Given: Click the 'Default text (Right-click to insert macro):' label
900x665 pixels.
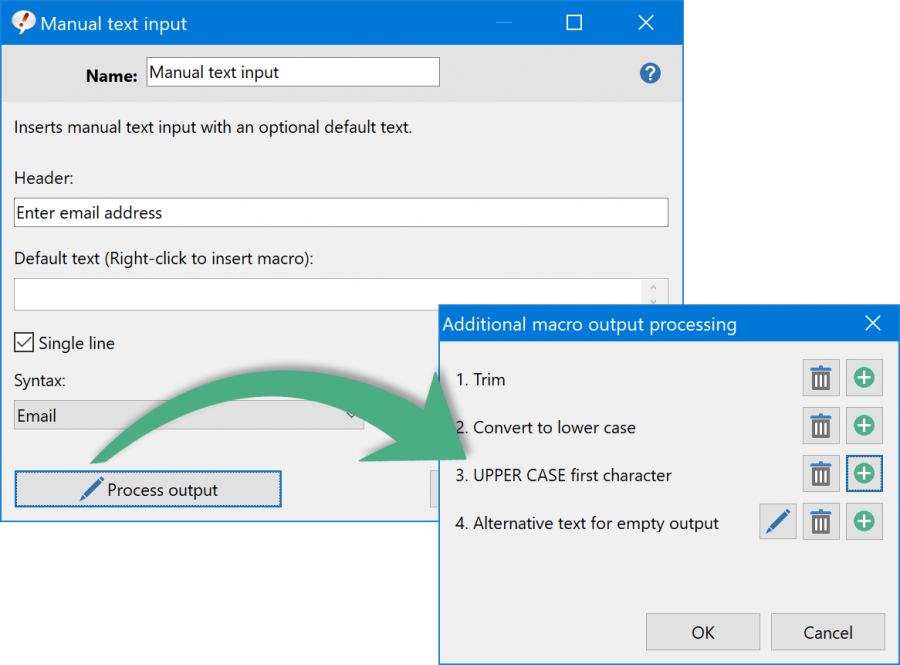Looking at the screenshot, I should [x=164, y=259].
